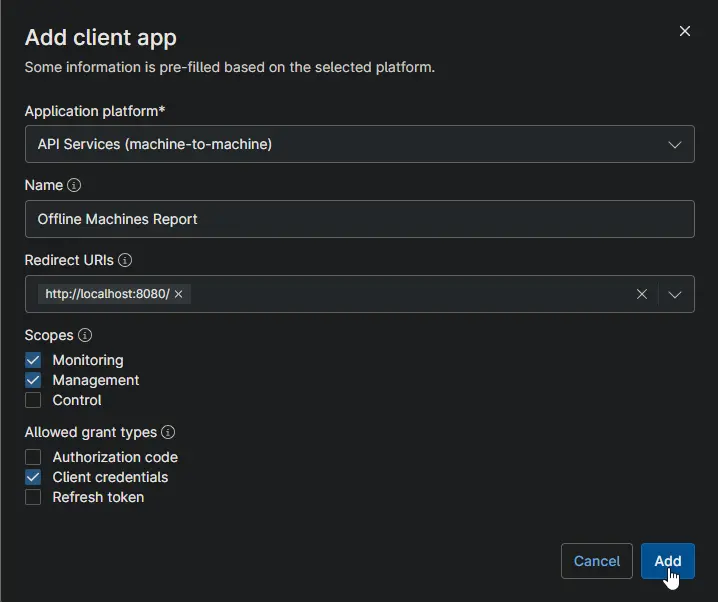The width and height of the screenshot is (718, 602).
Task: Enable the Control scope checkbox
Action: pos(33,400)
